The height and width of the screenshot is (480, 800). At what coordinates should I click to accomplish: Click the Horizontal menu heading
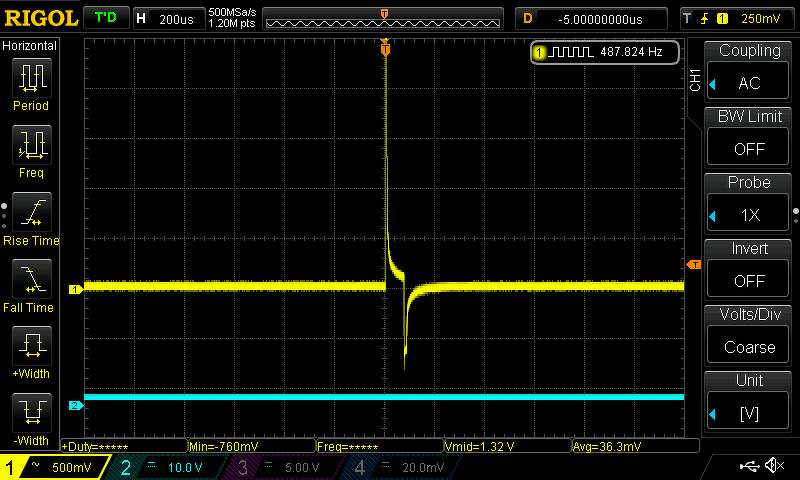30,46
